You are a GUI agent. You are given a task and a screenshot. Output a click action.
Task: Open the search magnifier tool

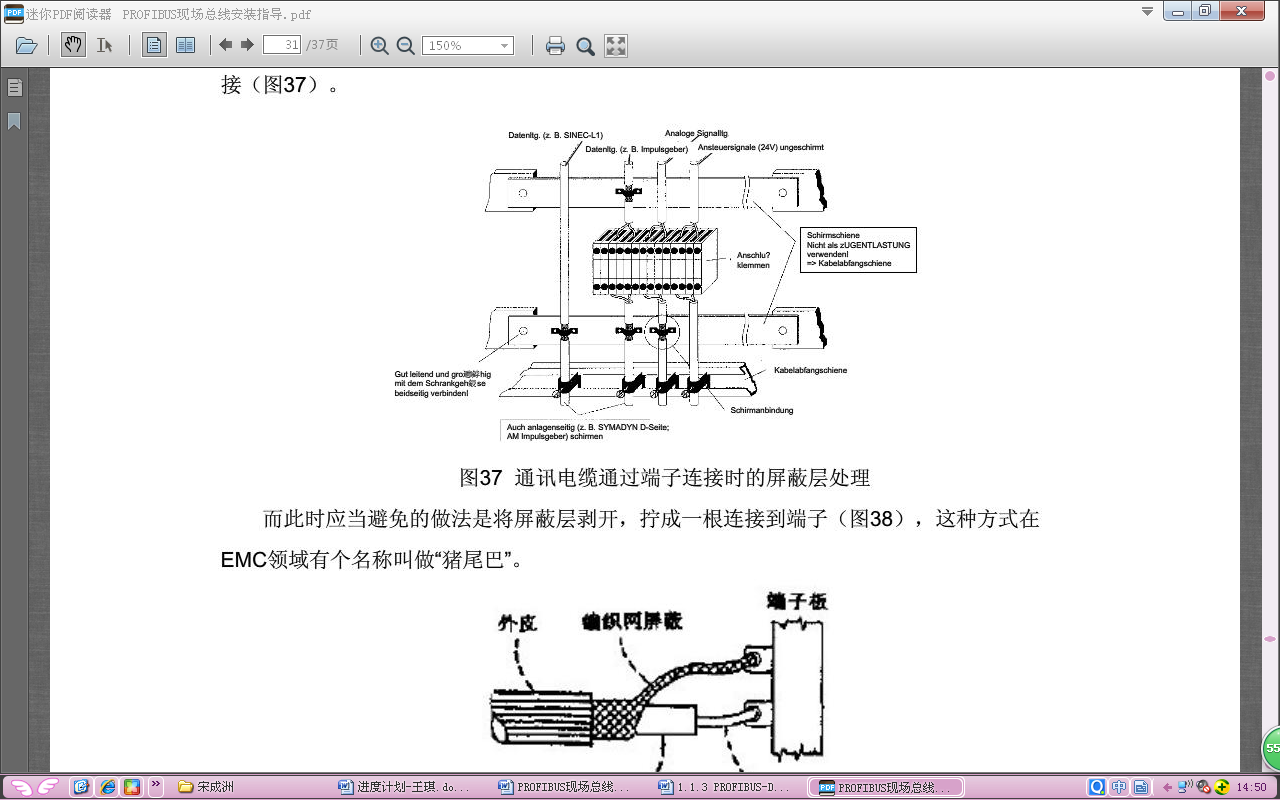585,45
